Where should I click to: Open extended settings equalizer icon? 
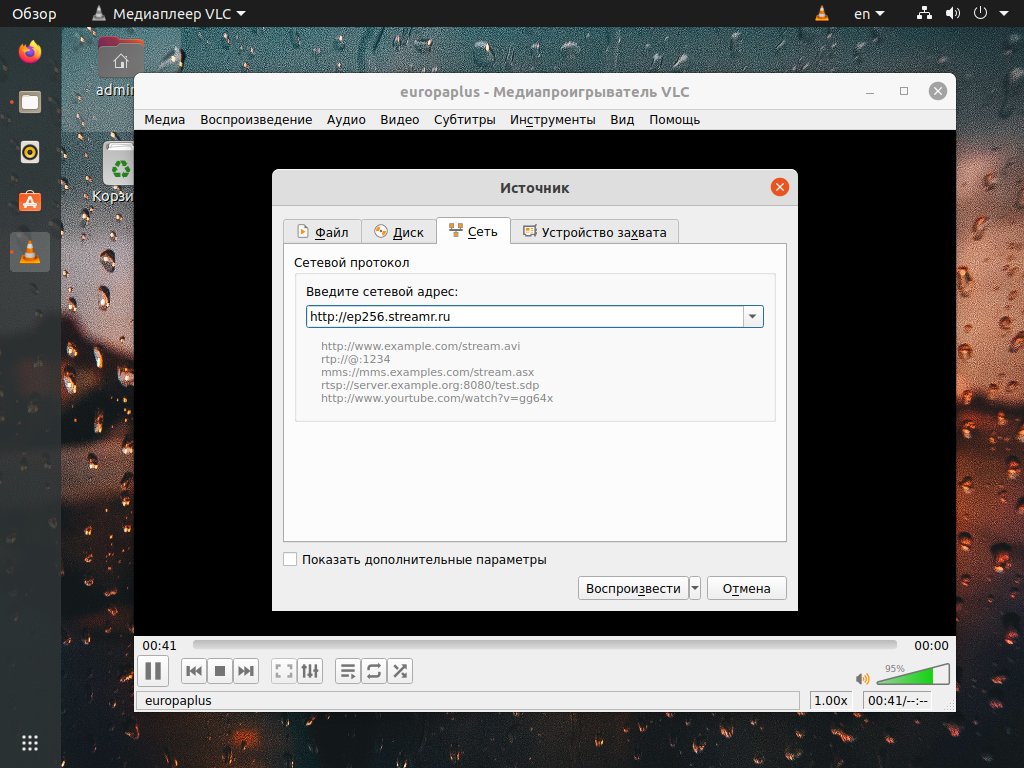310,671
